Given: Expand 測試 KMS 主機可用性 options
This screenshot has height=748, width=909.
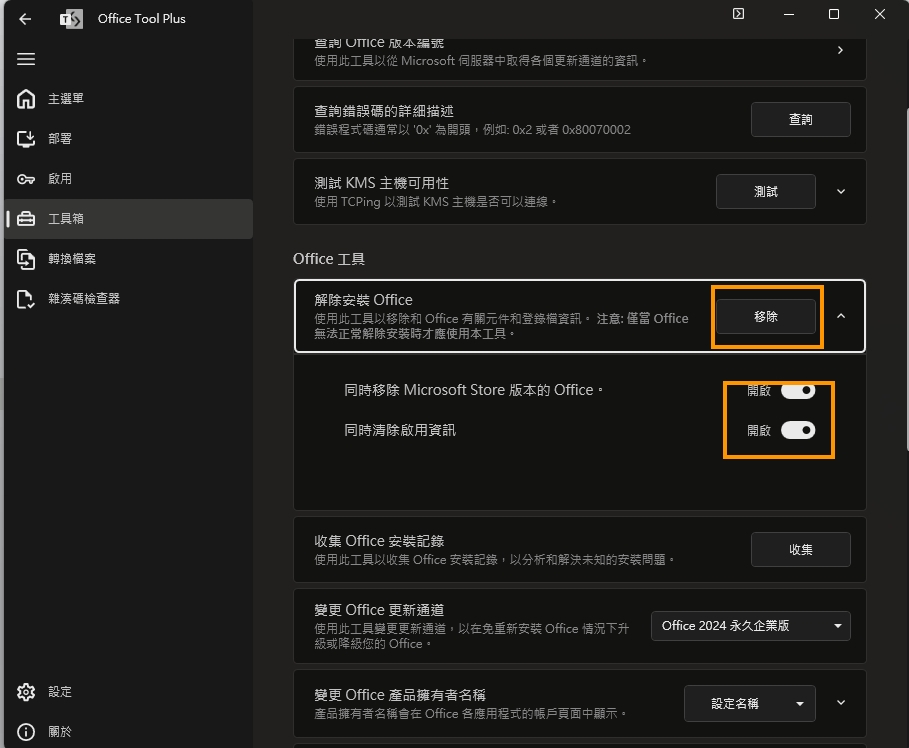Looking at the screenshot, I should pos(841,191).
